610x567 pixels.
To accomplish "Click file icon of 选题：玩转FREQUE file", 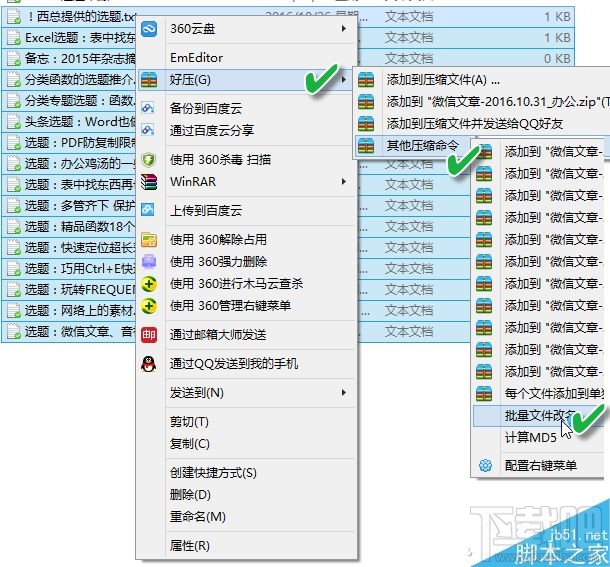I will (14, 290).
